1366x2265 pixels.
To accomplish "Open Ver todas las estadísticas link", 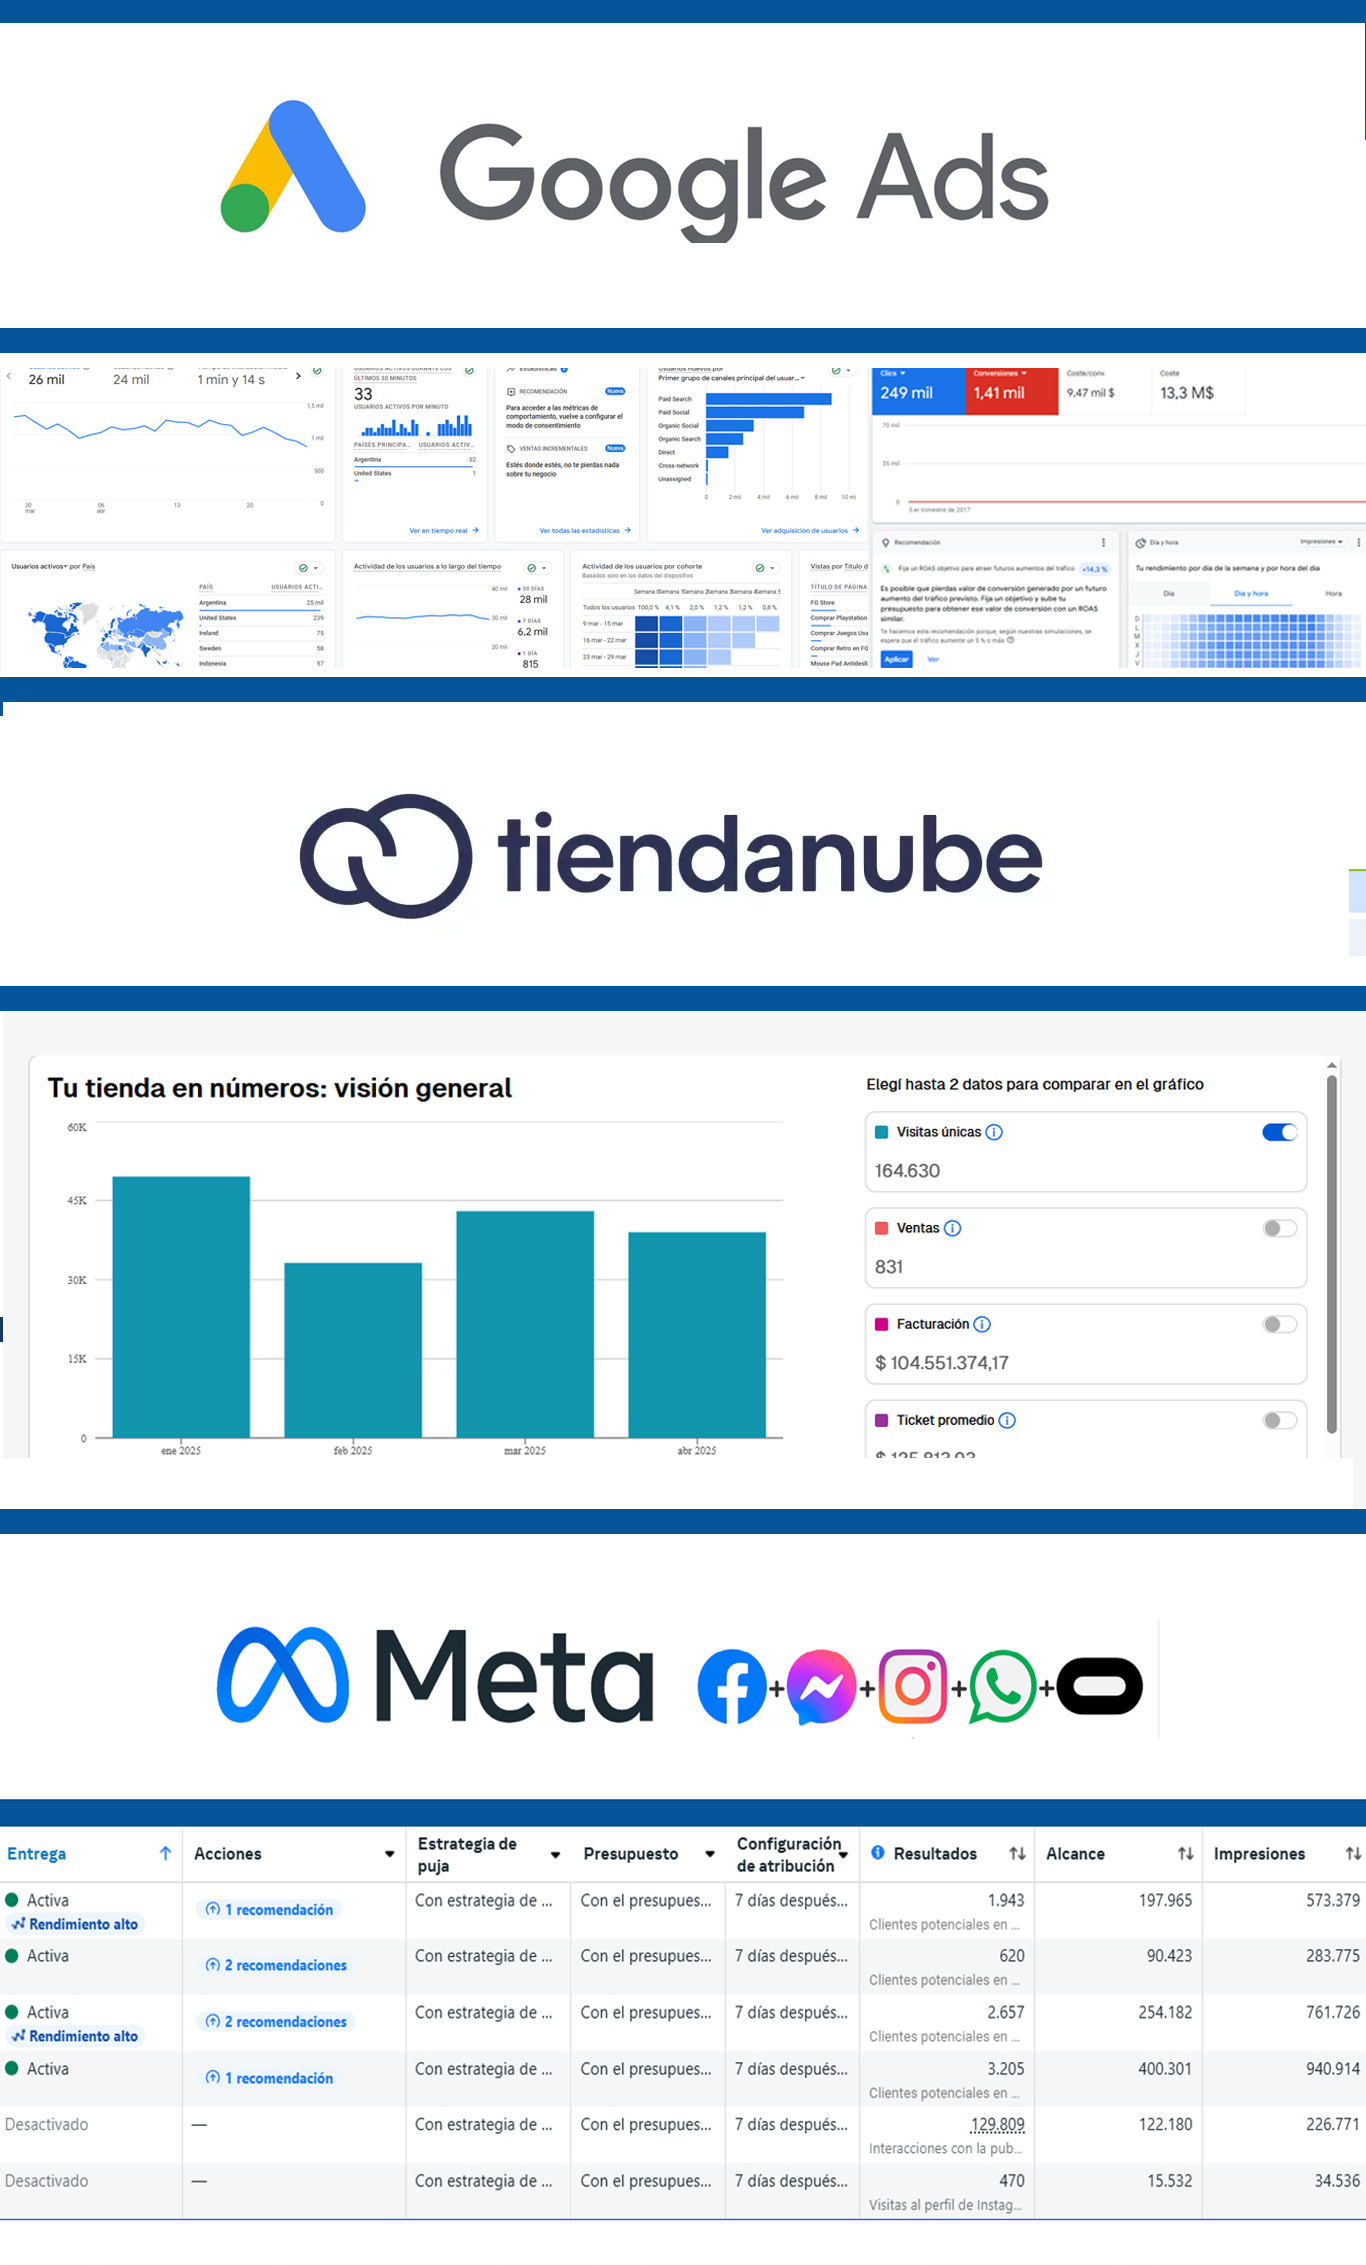I will (585, 531).
